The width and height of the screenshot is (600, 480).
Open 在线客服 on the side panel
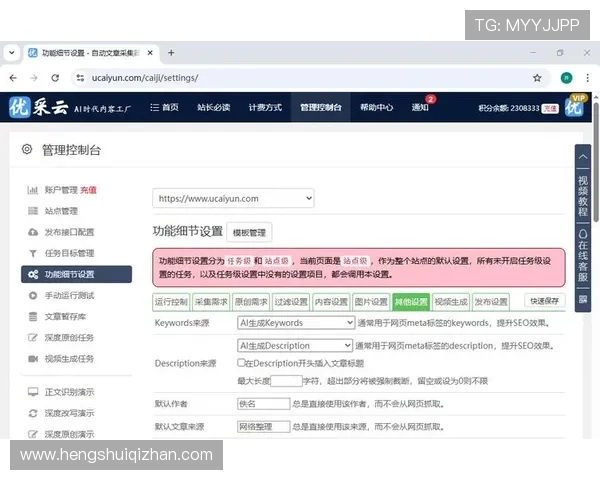coord(583,256)
